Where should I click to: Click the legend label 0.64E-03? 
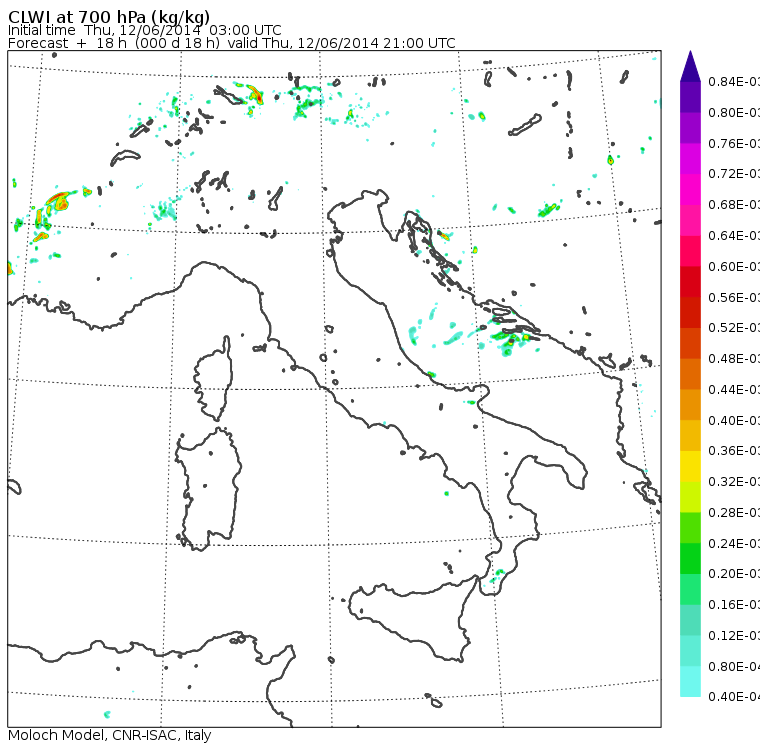[x=734, y=236]
